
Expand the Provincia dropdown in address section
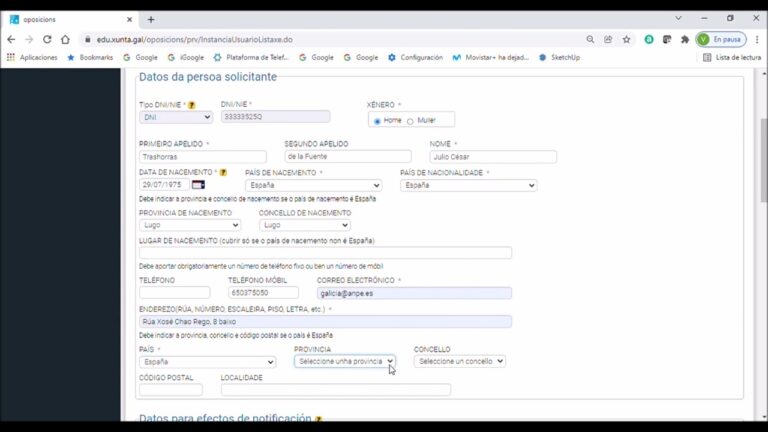click(x=344, y=361)
